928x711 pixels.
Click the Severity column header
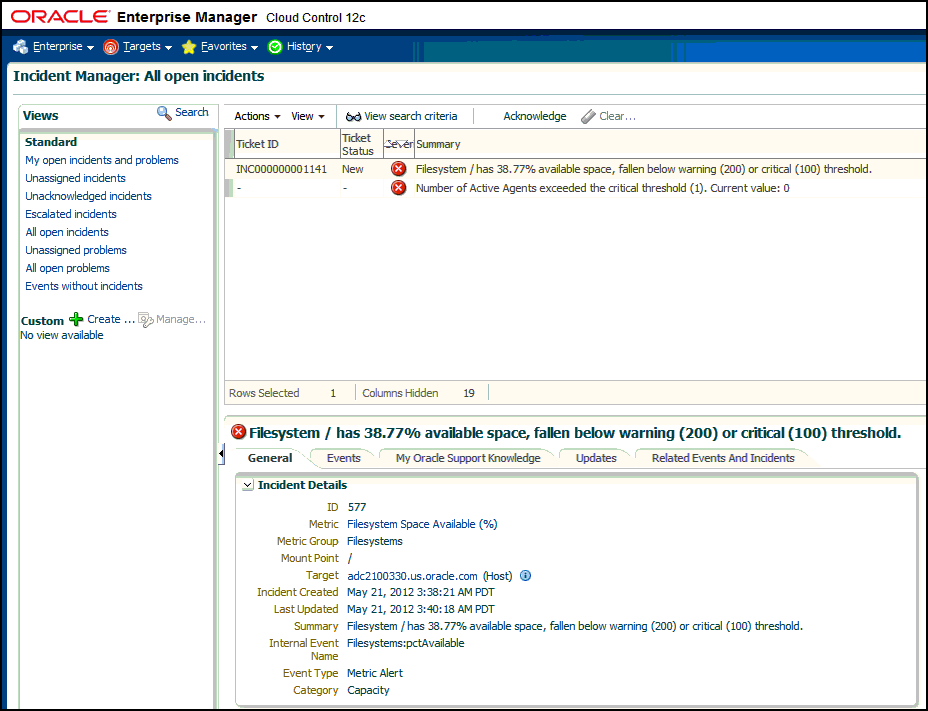click(x=398, y=144)
